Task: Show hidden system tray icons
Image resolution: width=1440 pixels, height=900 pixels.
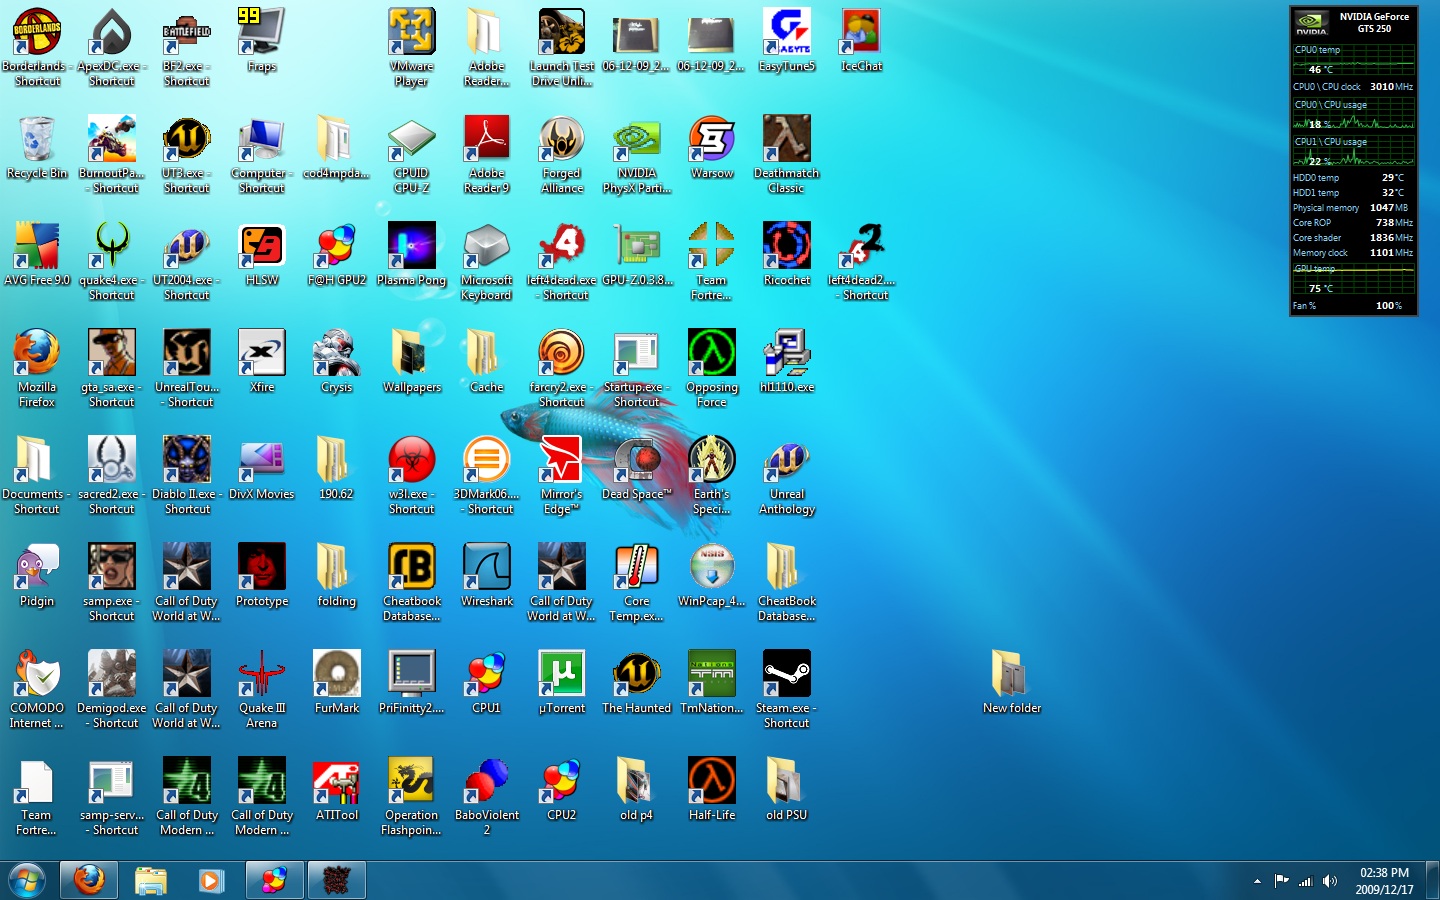Action: (x=1257, y=881)
